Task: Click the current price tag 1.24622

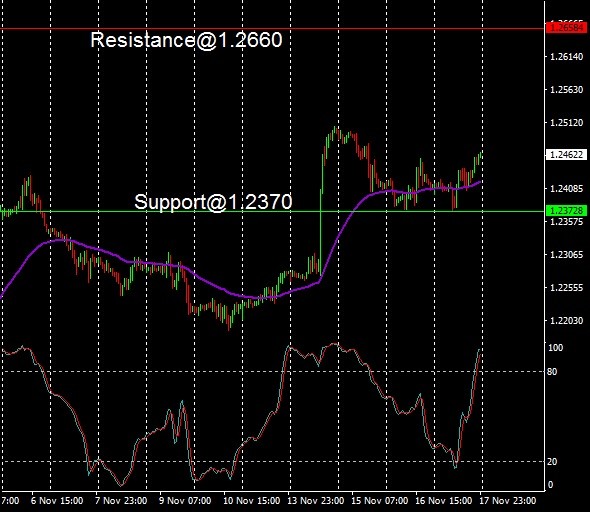Action: coord(566,155)
